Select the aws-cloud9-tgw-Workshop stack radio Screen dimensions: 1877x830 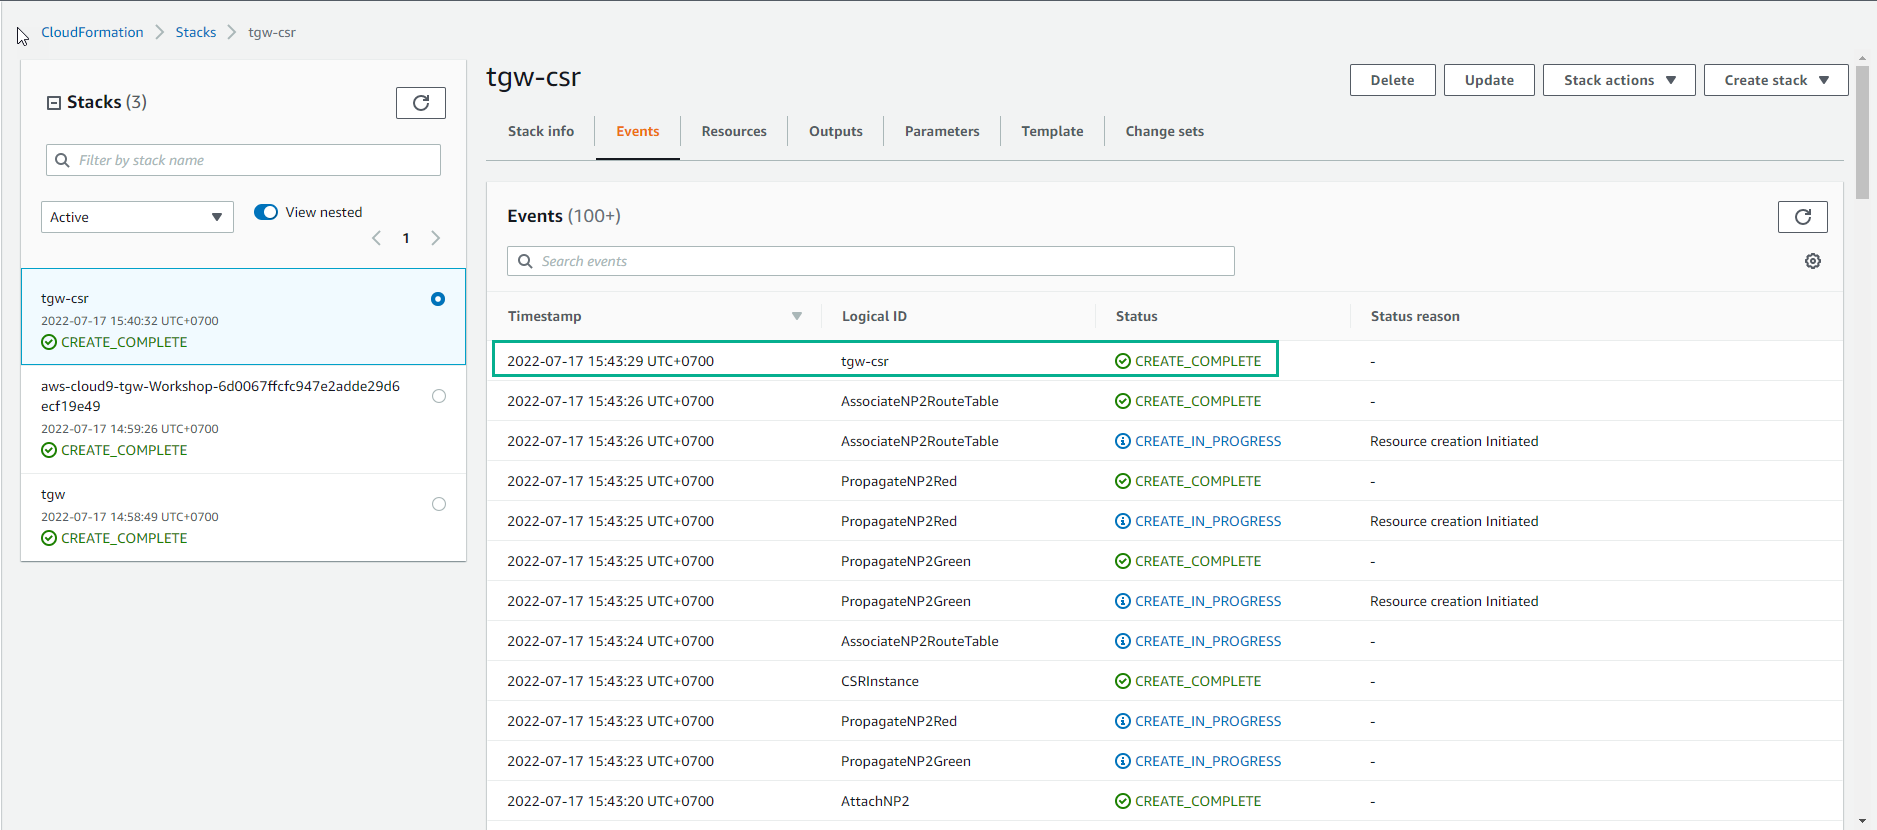point(438,396)
